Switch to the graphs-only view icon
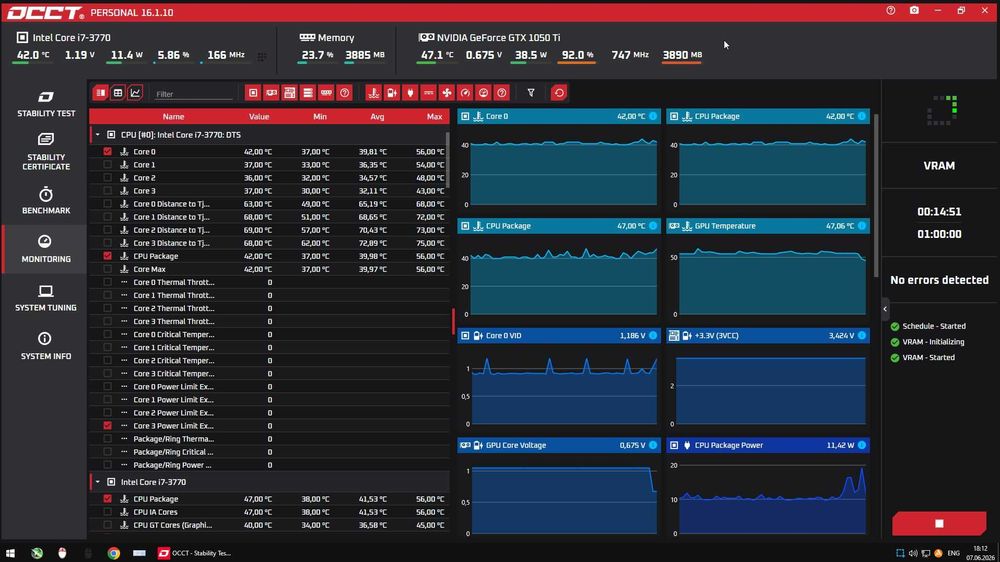Image resolution: width=1000 pixels, height=562 pixels. tap(135, 93)
